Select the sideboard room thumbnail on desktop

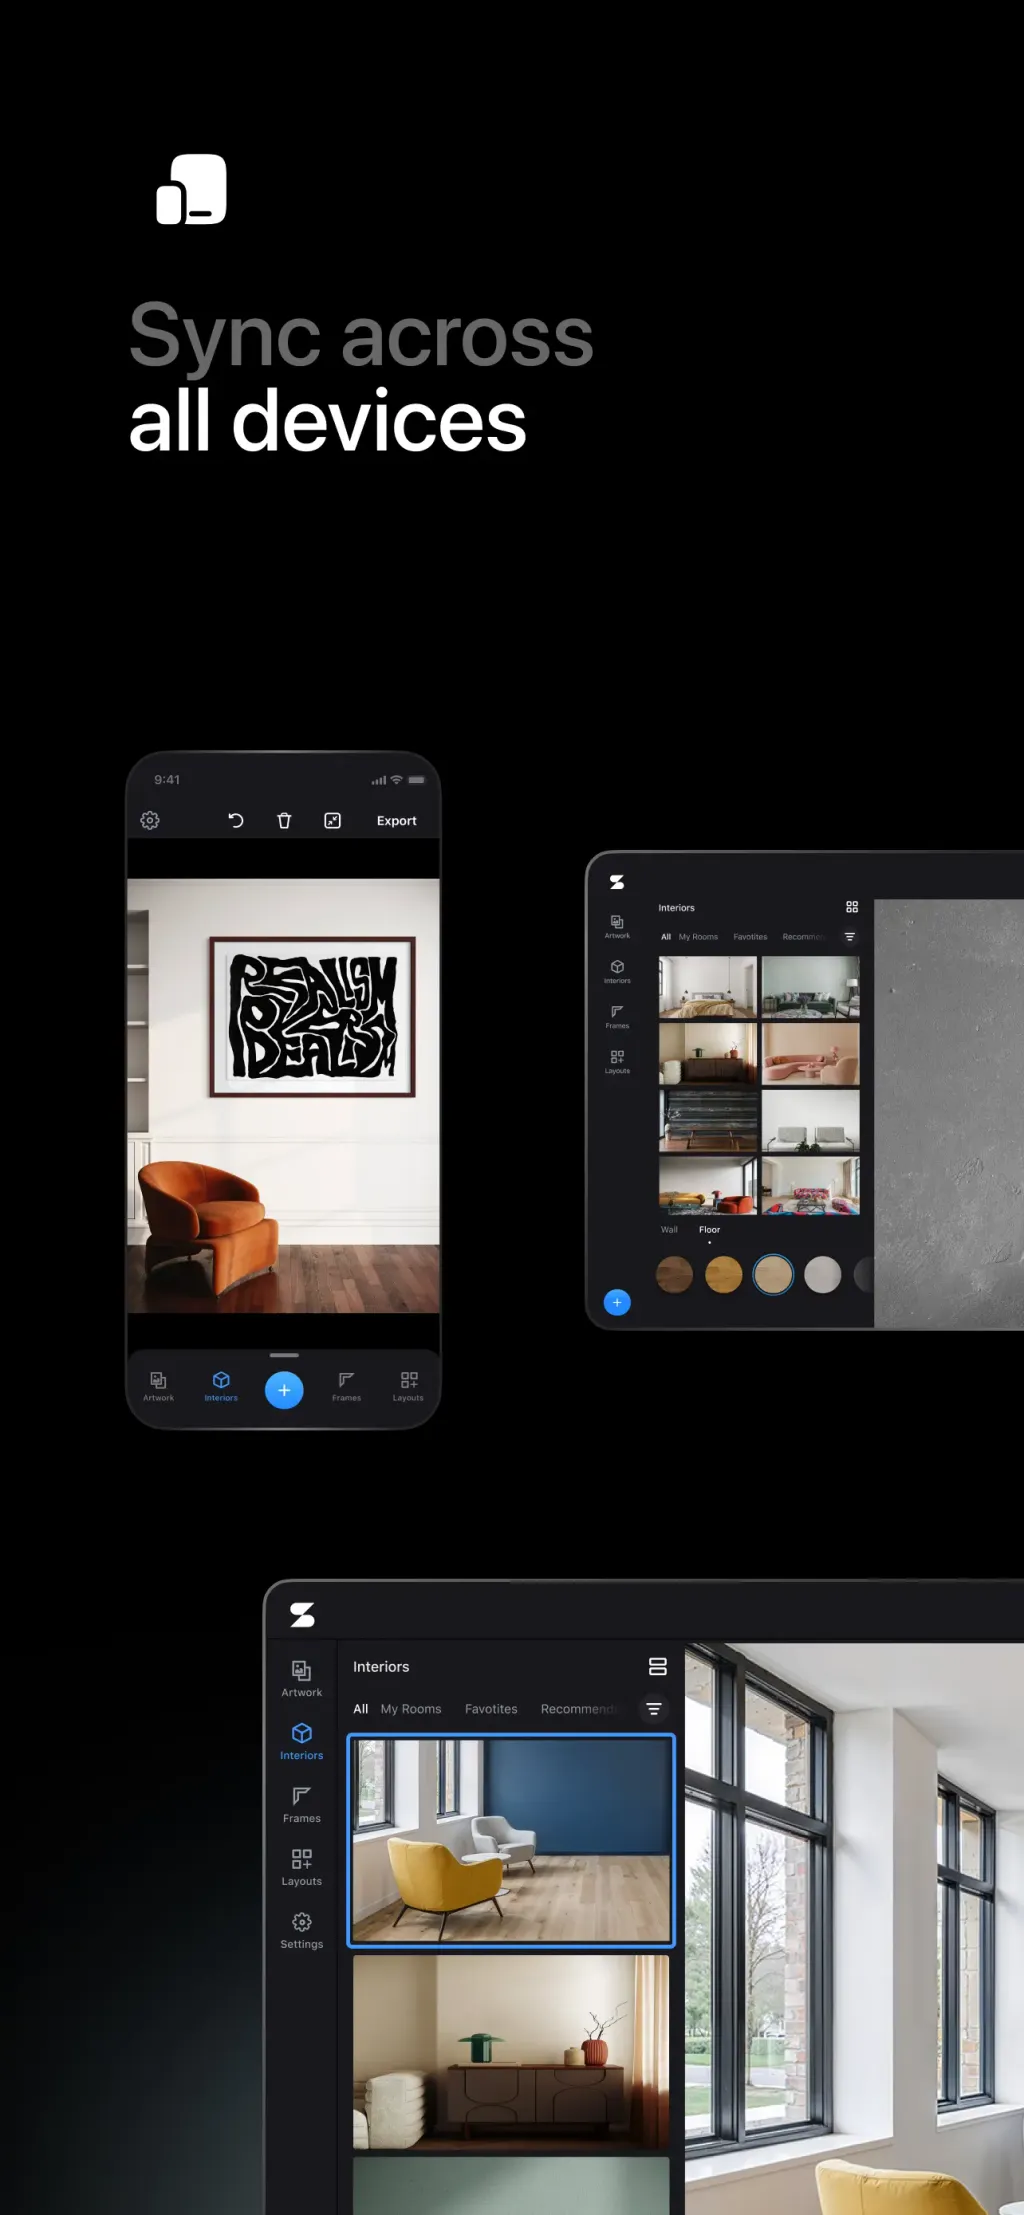[x=511, y=2053]
